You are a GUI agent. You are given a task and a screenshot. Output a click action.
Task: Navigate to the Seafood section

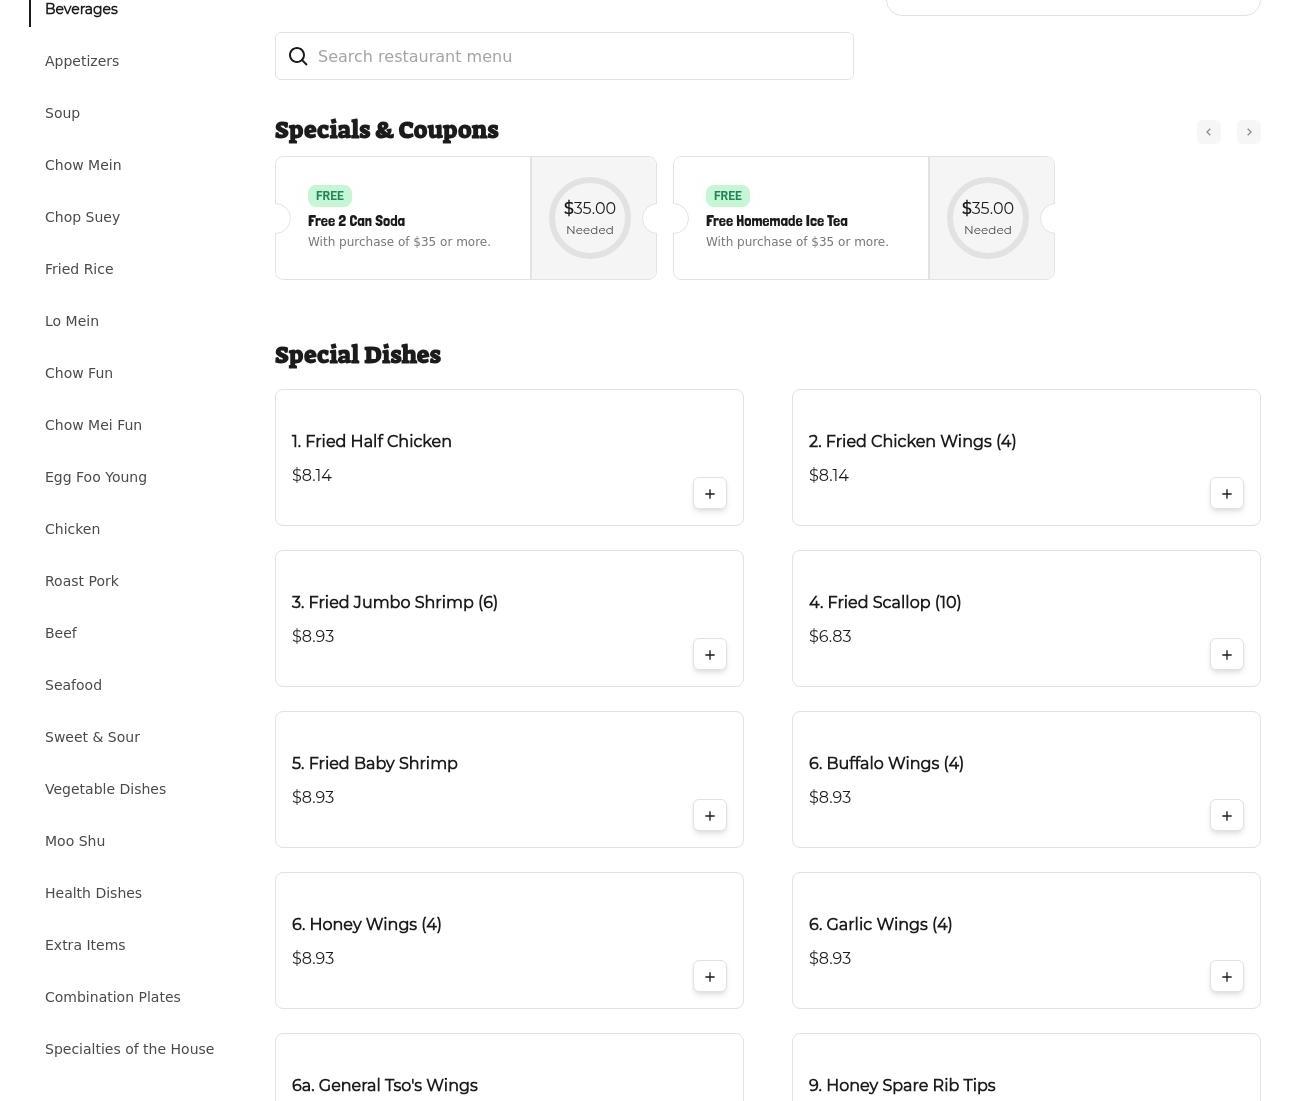pos(73,685)
